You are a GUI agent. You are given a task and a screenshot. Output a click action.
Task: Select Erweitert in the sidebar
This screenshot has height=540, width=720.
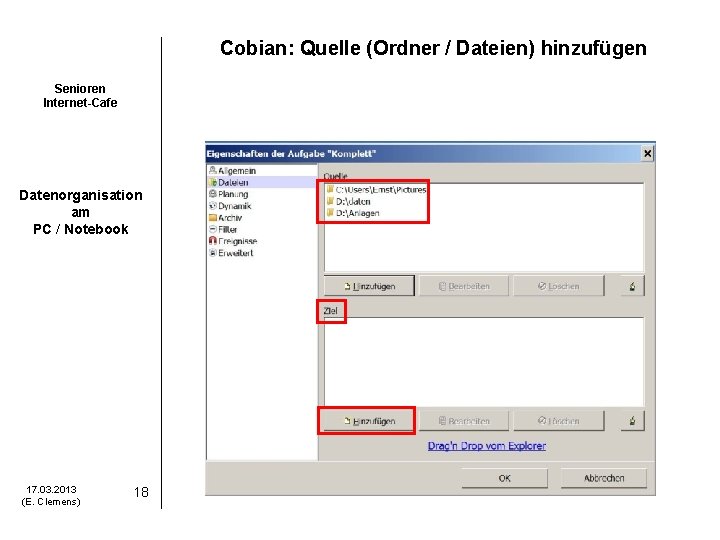[231, 253]
